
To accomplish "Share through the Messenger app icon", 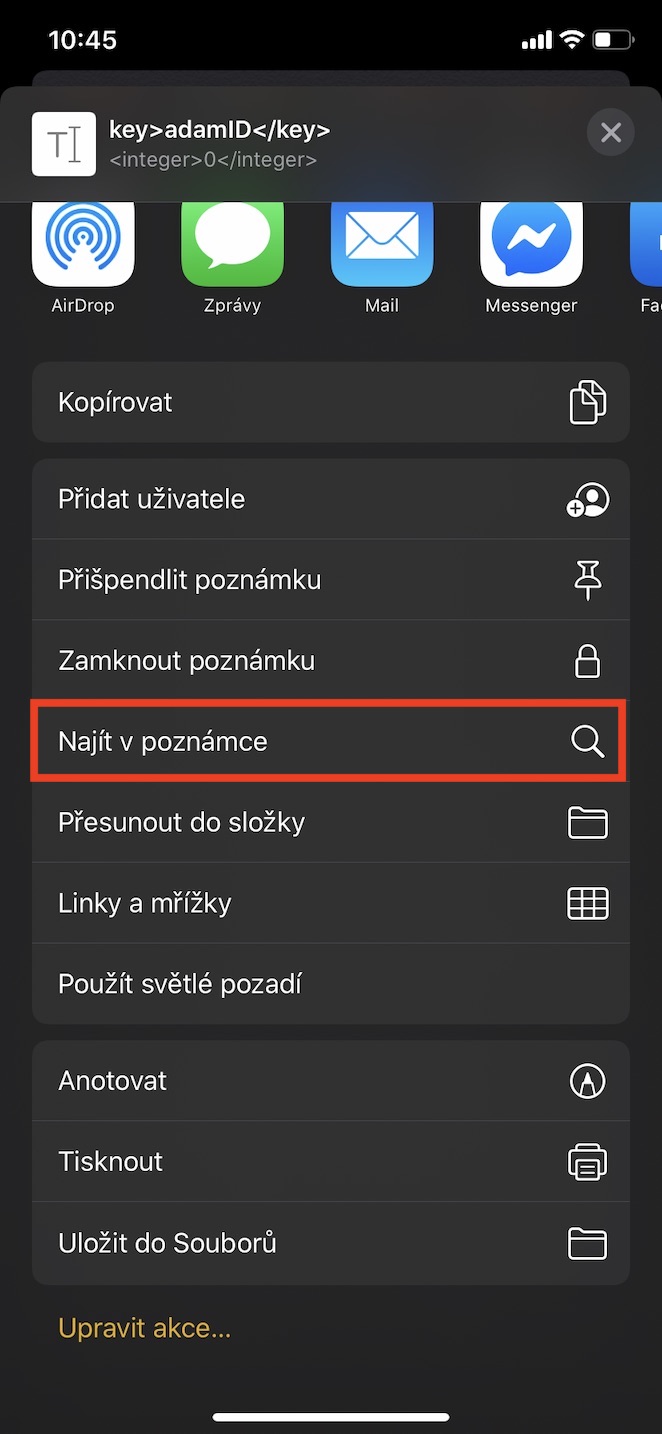I will pyautogui.click(x=531, y=245).
